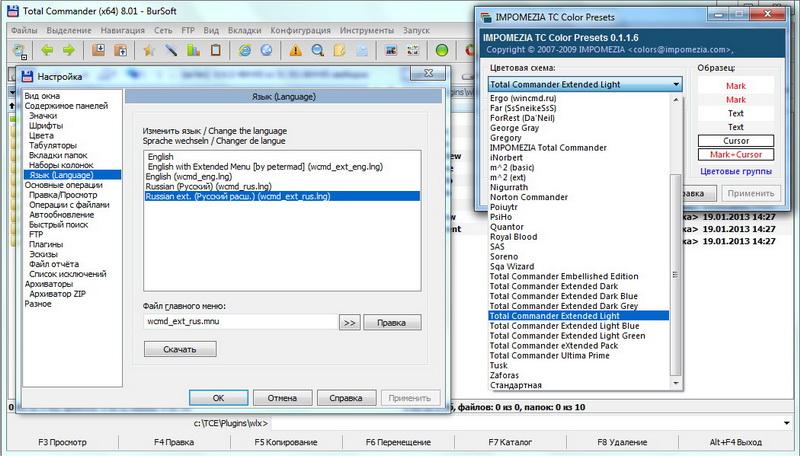
Task: Click the Скачать button
Action: (x=180, y=349)
